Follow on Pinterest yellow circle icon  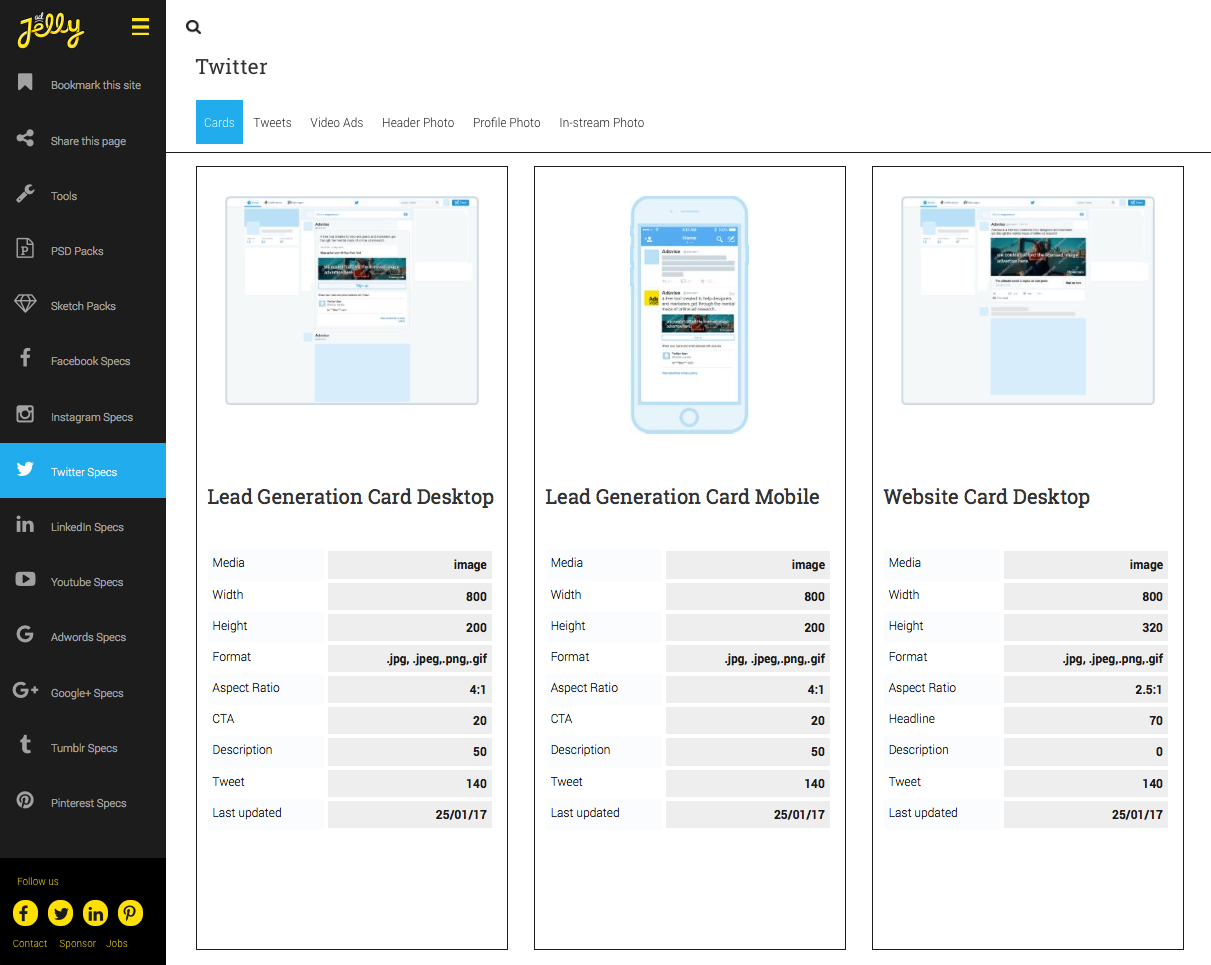tap(130, 913)
